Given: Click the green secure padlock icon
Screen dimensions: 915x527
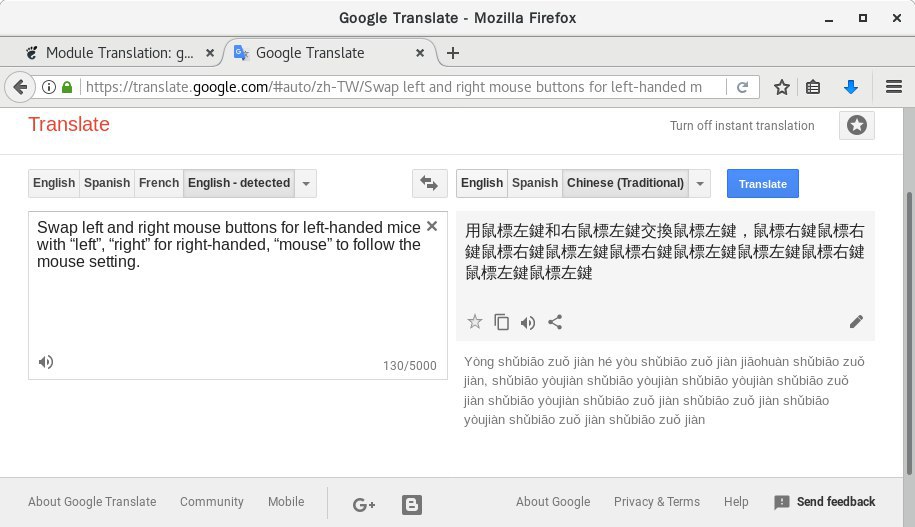Looking at the screenshot, I should [67, 87].
